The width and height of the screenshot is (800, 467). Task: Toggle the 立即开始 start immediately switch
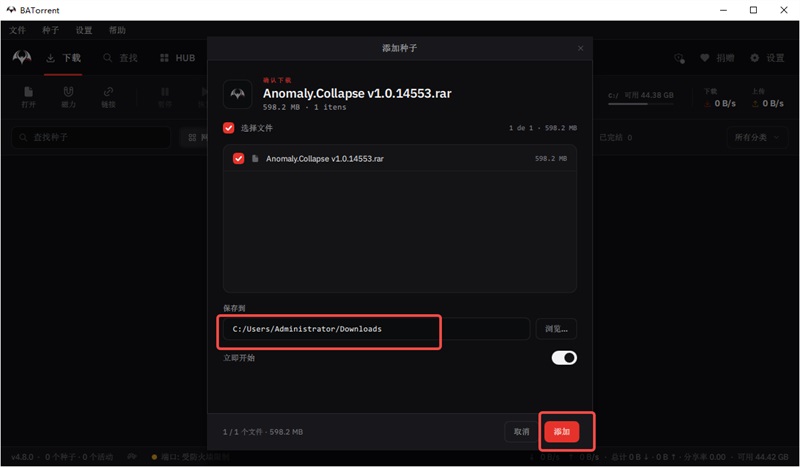(x=564, y=358)
